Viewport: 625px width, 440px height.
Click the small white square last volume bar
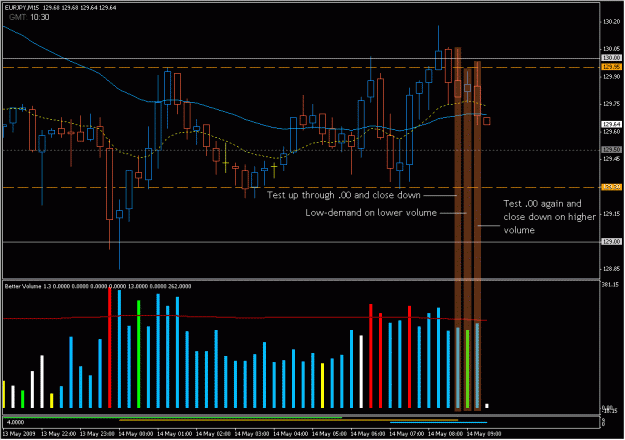click(487, 406)
